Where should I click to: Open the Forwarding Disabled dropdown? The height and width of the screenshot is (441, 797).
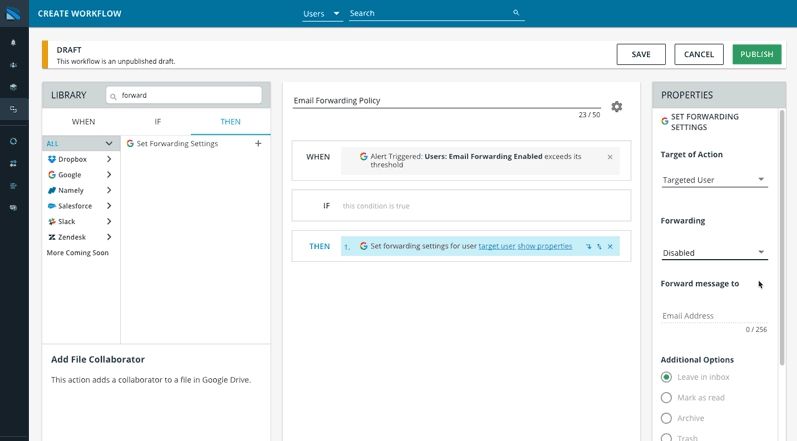[x=714, y=253]
